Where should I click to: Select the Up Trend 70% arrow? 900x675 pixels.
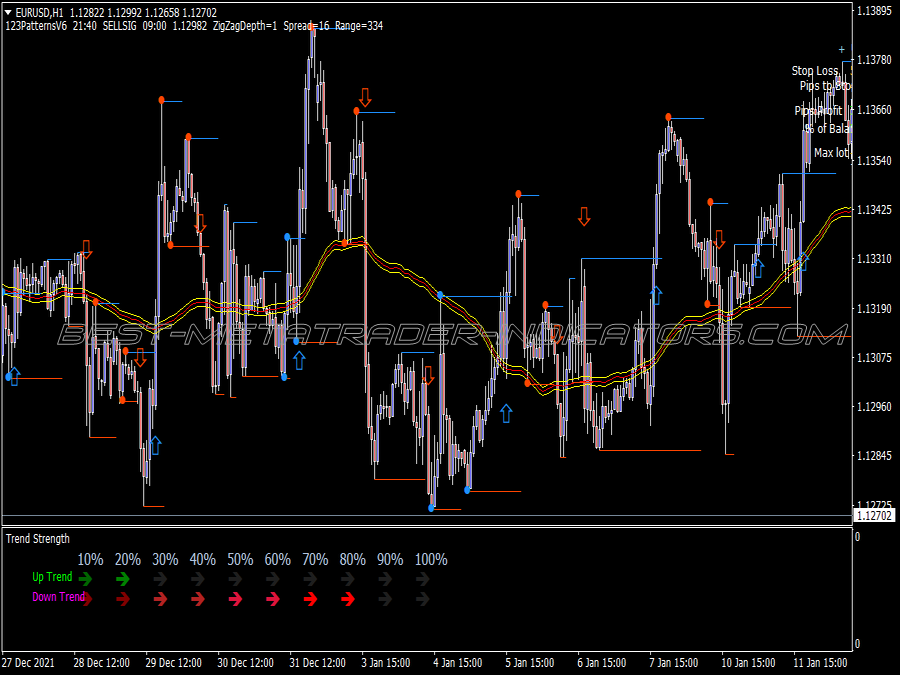(311, 579)
